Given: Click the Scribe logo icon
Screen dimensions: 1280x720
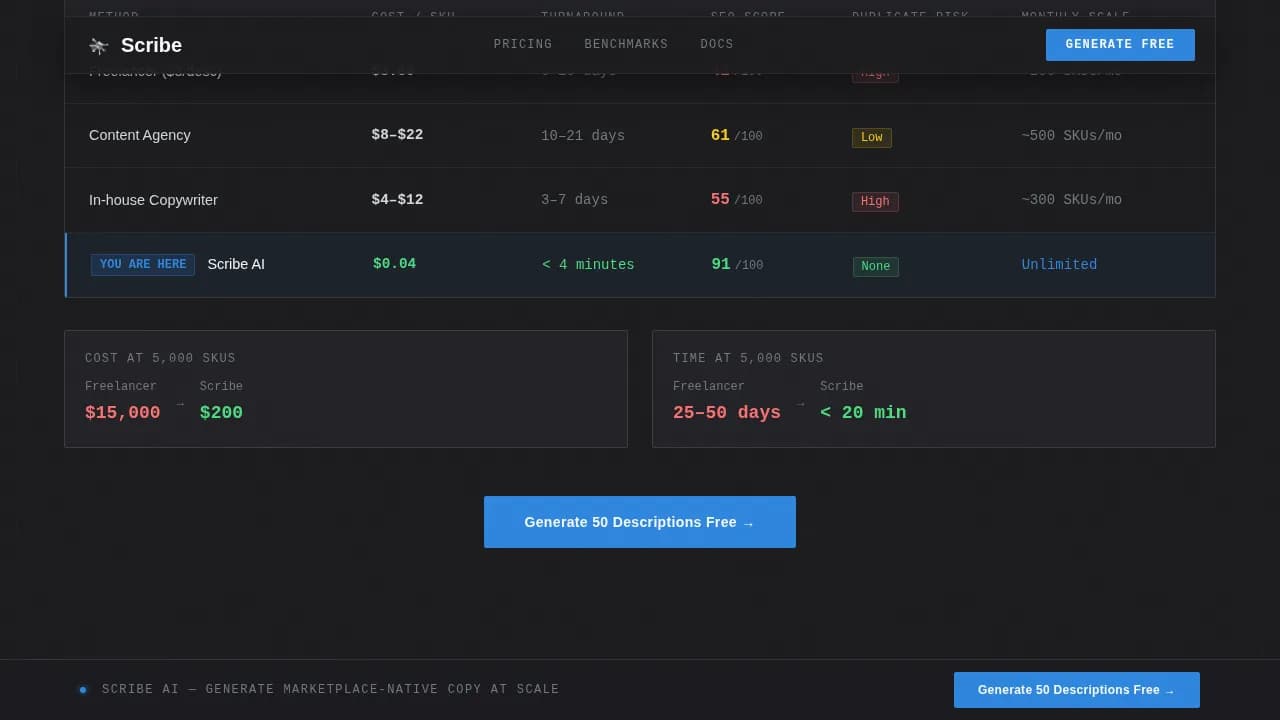Looking at the screenshot, I should (x=98, y=45).
